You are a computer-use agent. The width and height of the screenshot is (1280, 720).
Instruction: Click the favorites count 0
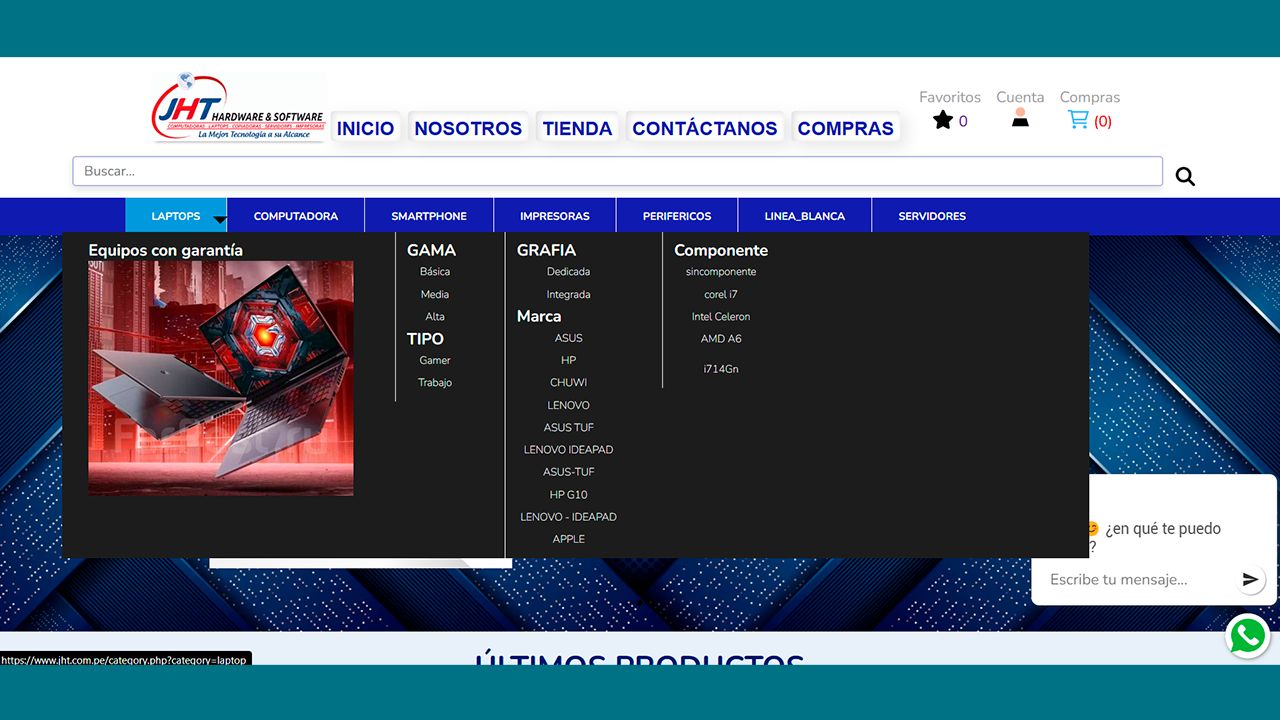point(963,122)
